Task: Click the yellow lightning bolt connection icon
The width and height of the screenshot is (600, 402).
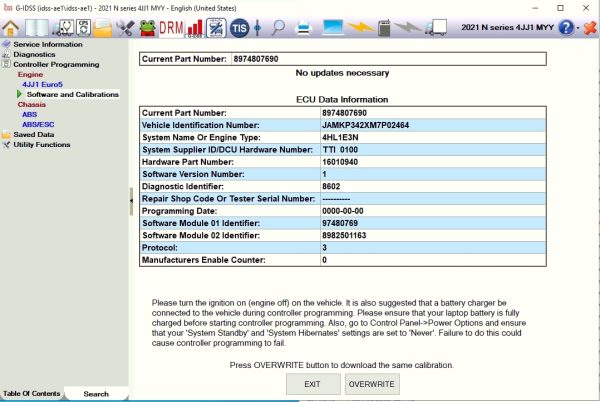Action: coord(360,27)
